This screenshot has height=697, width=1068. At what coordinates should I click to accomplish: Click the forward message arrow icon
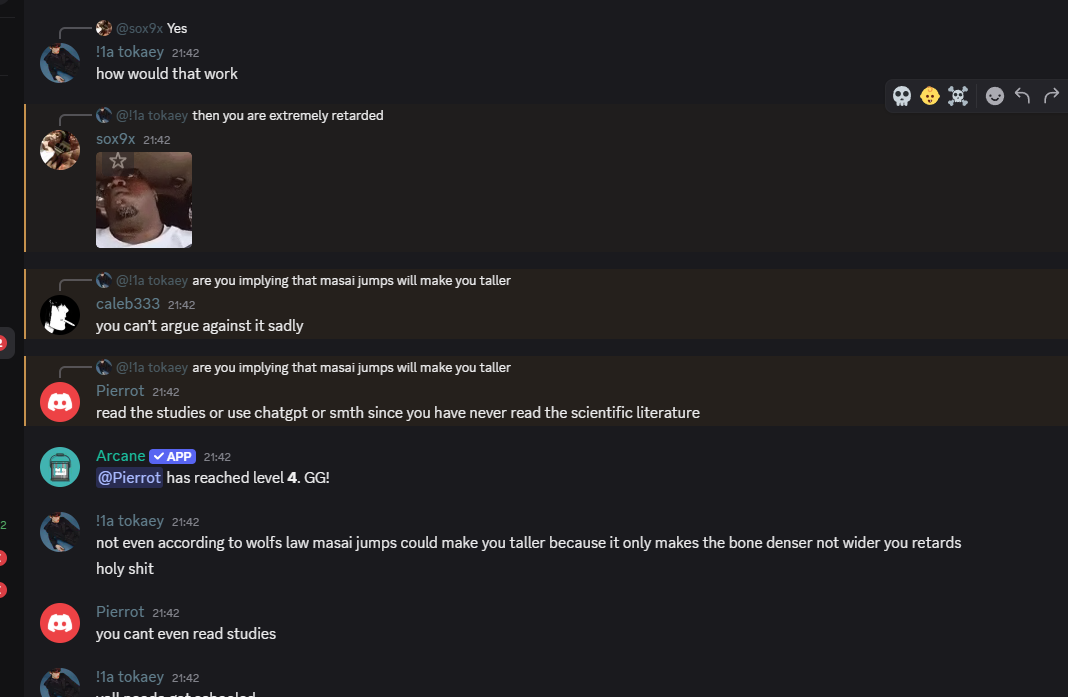pyautogui.click(x=1051, y=96)
